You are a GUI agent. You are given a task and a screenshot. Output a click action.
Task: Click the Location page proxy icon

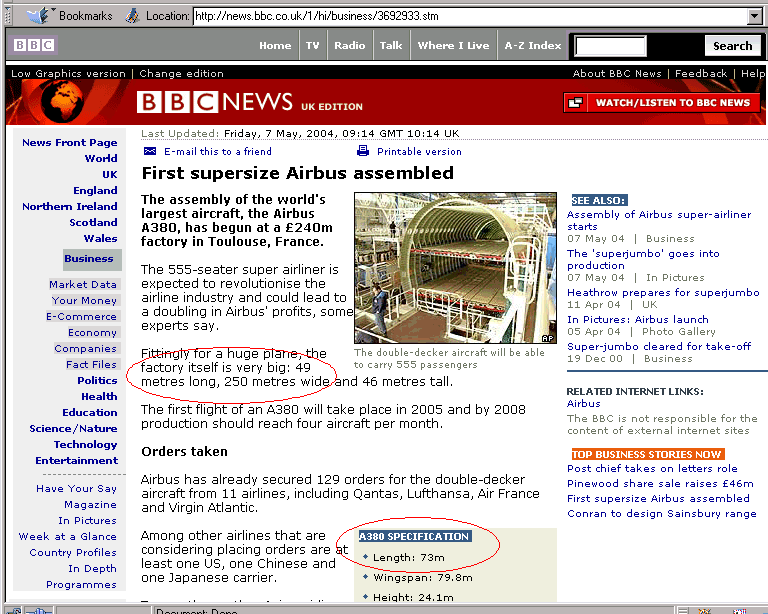[132, 16]
